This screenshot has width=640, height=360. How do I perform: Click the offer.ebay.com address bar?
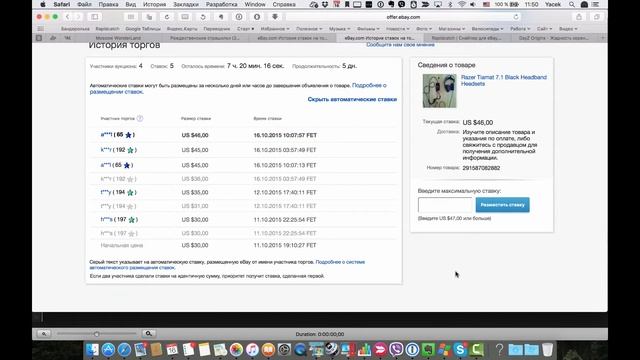point(403,17)
